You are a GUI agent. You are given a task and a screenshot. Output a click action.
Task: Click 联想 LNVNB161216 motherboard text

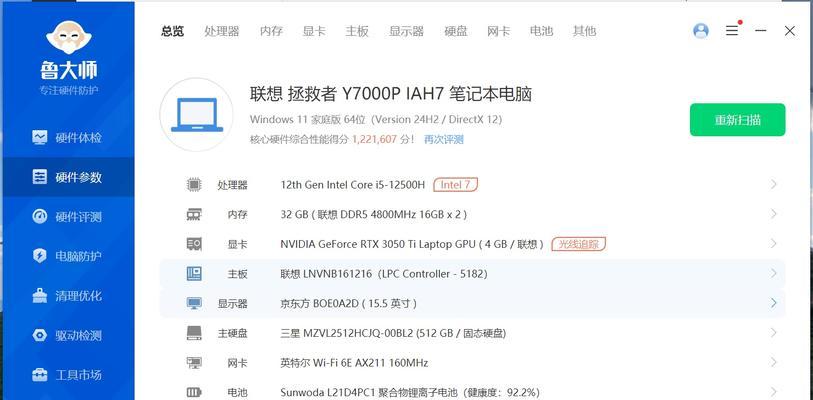(384, 273)
